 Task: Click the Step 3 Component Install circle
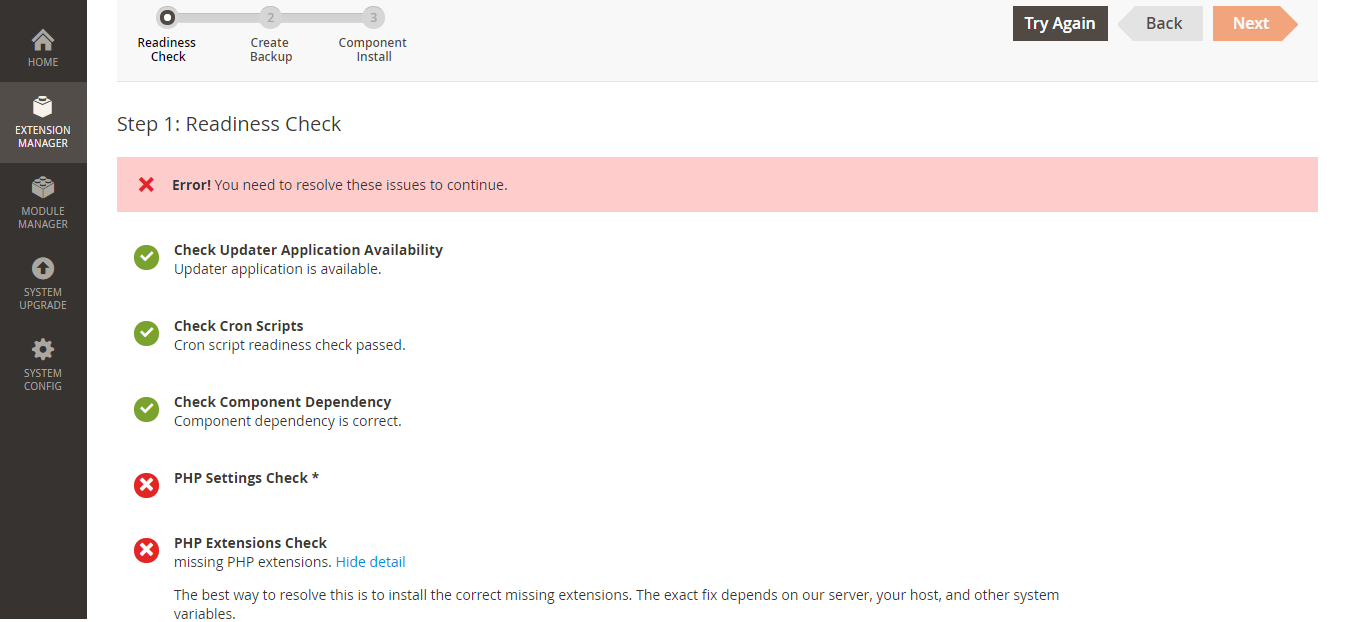(x=373, y=17)
